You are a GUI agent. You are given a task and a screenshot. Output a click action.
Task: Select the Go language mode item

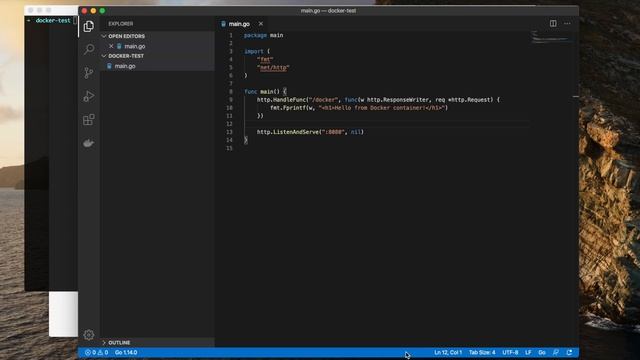542,352
